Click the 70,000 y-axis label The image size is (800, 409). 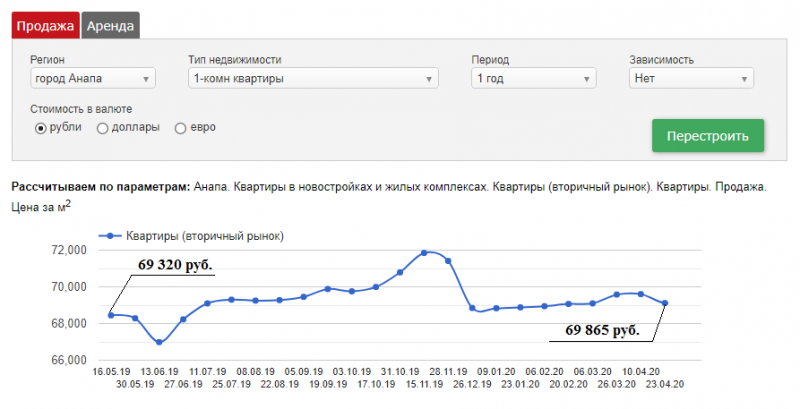tap(69, 287)
